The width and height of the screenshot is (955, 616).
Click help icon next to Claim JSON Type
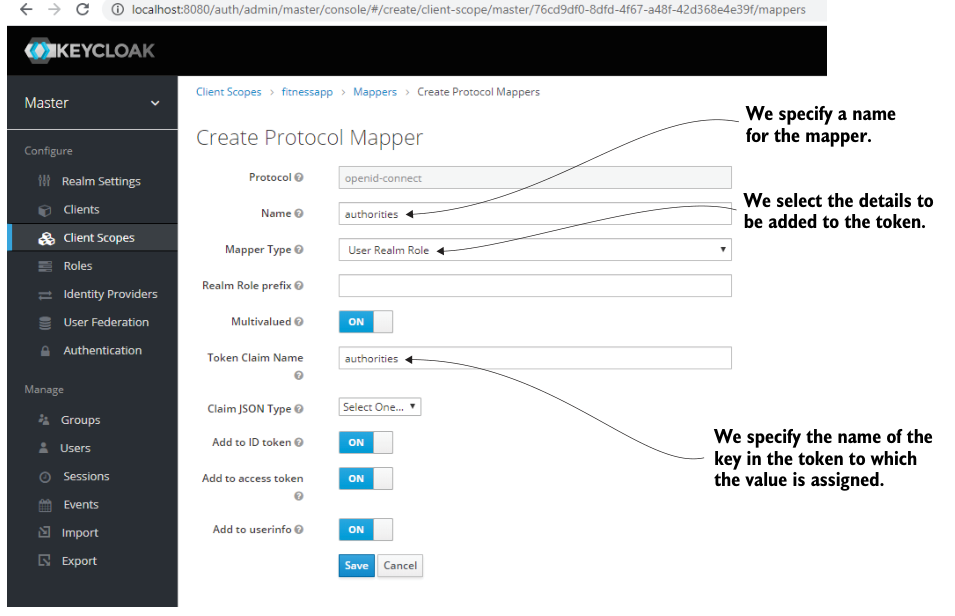coord(299,409)
